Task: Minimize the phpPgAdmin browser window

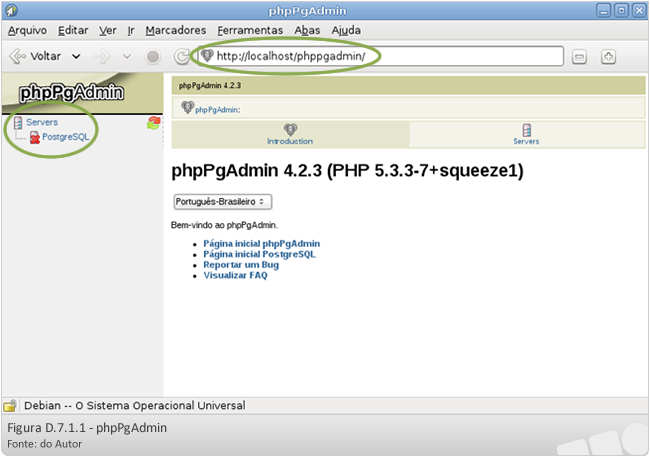Action: (604, 11)
